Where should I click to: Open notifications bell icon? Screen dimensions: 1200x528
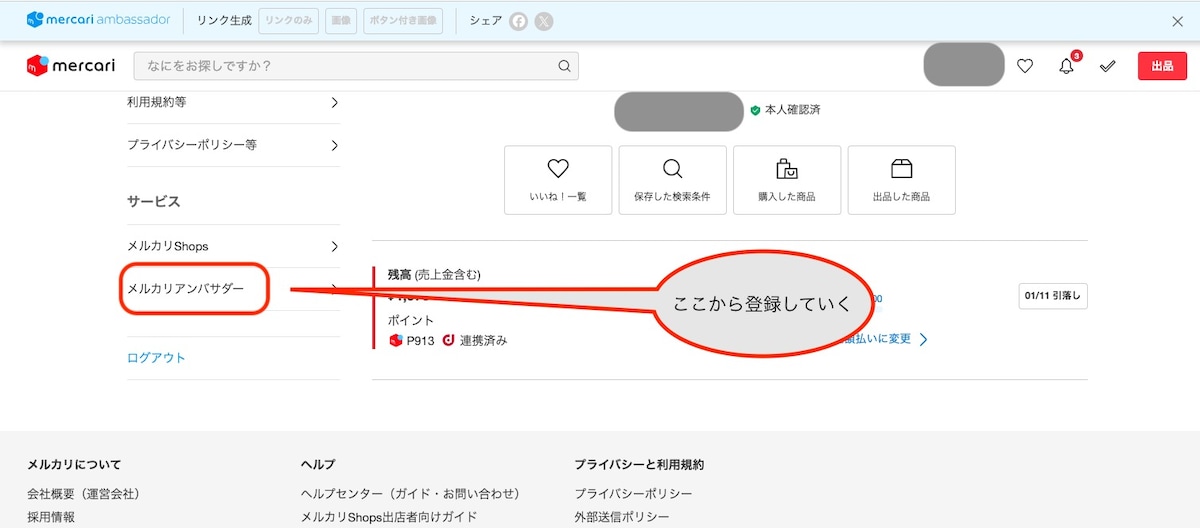[x=1067, y=66]
